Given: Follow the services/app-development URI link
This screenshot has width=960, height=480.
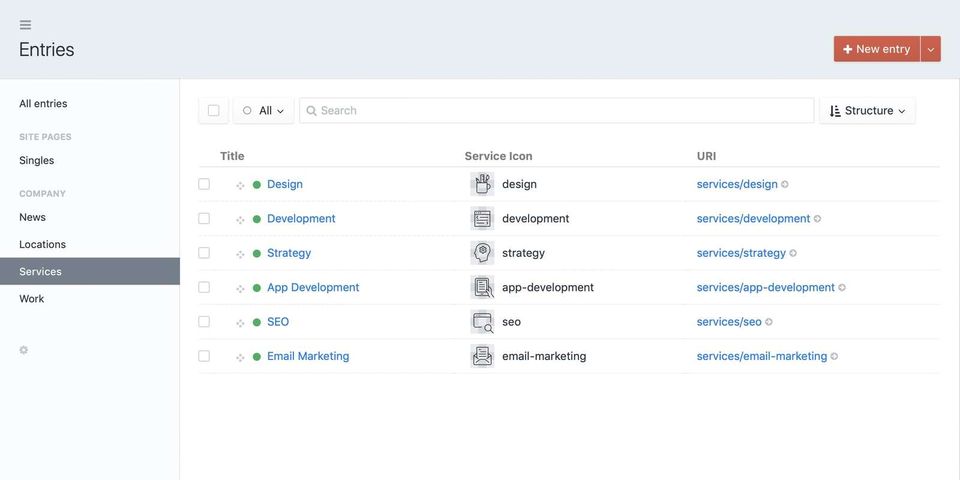Looking at the screenshot, I should tap(766, 287).
